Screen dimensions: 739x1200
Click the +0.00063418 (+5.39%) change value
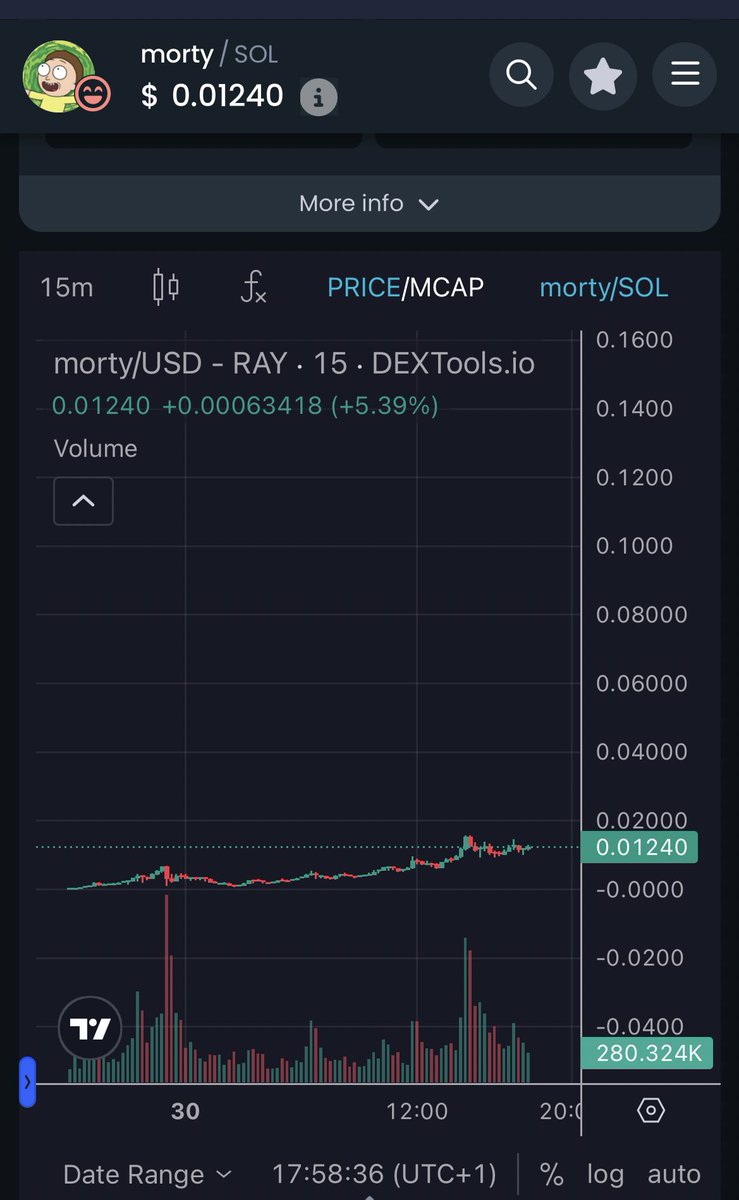pyautogui.click(x=300, y=406)
